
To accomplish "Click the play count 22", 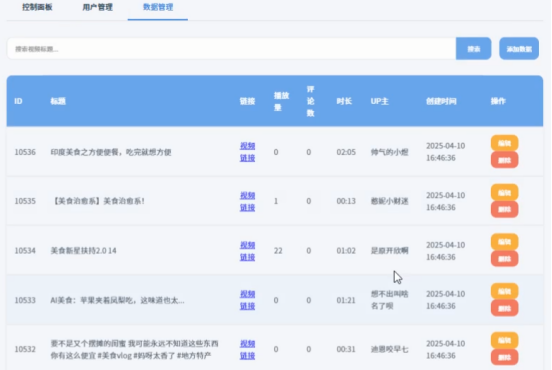I will click(x=278, y=251).
